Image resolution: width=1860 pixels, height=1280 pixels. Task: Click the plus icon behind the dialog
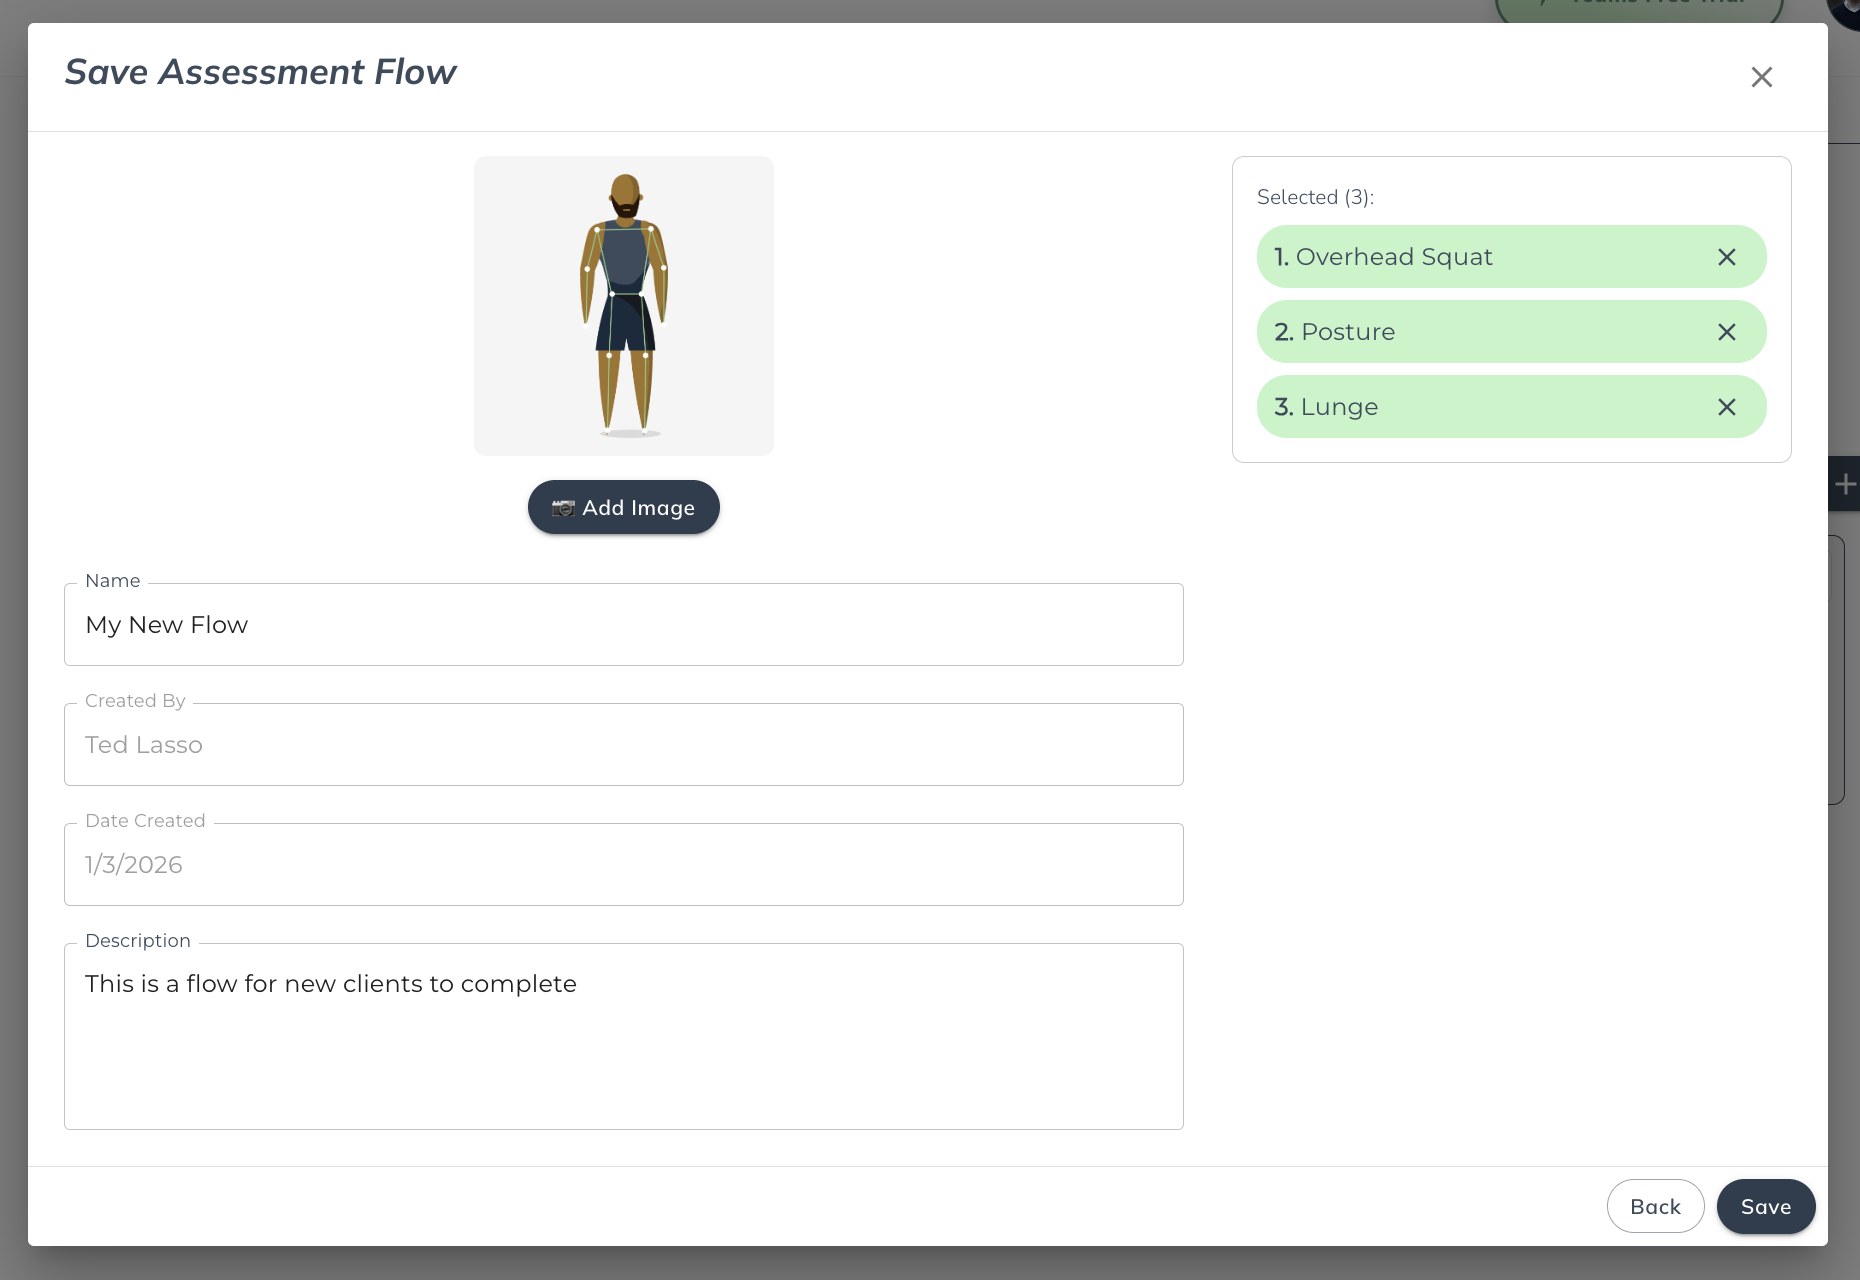coord(1845,485)
